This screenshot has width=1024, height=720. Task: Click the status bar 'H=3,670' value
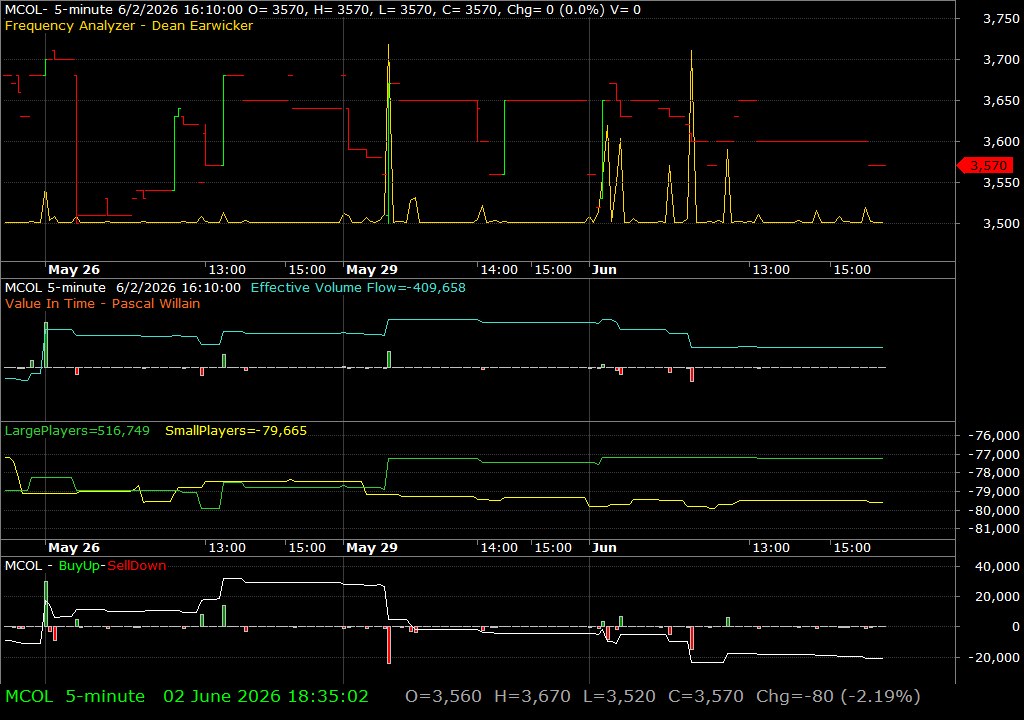(x=532, y=696)
